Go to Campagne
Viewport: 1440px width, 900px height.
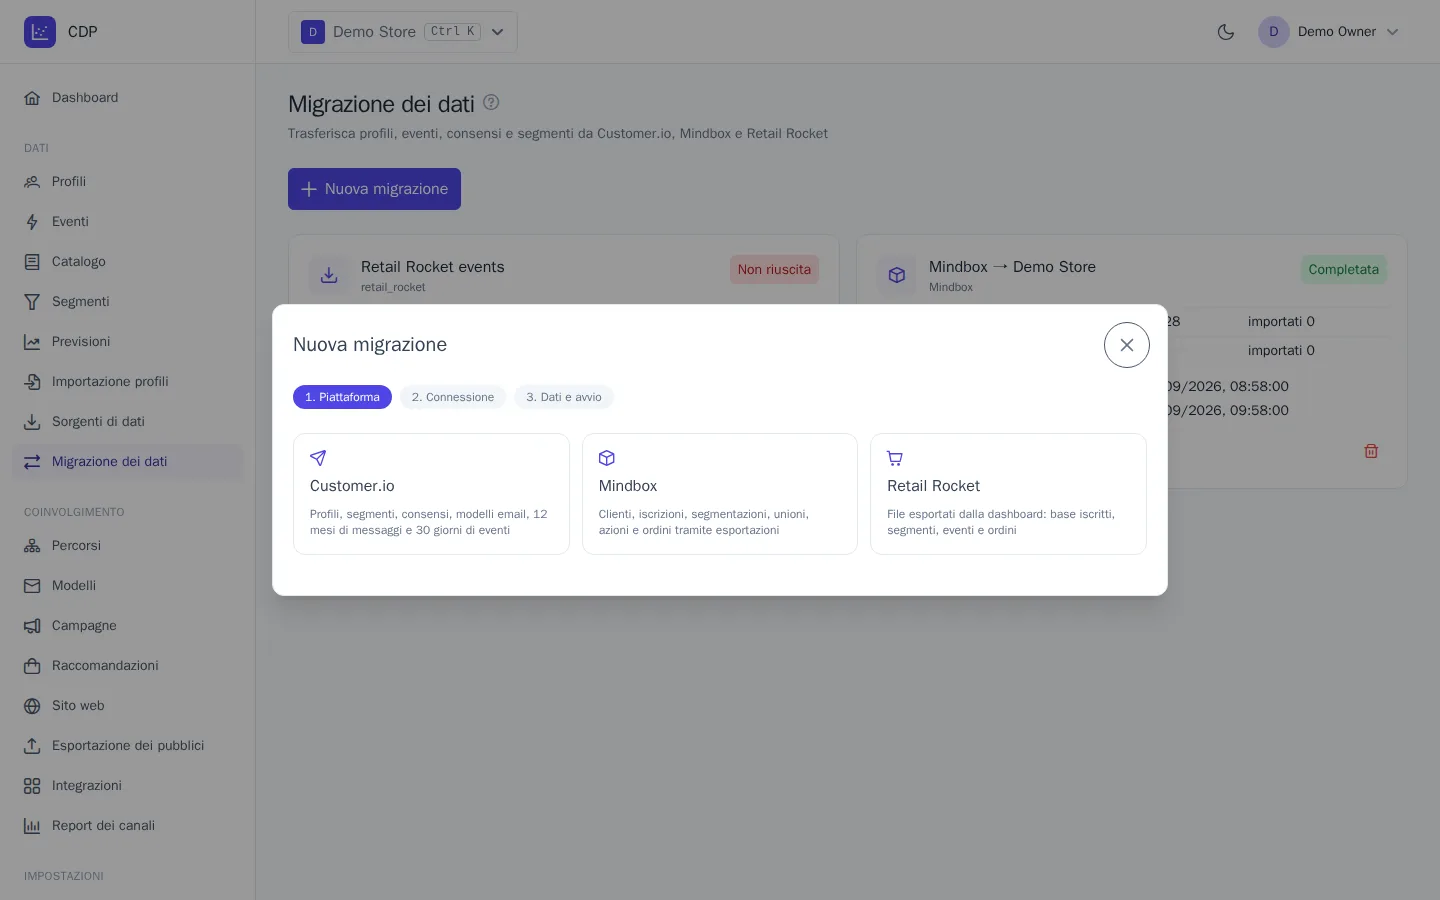point(128,626)
